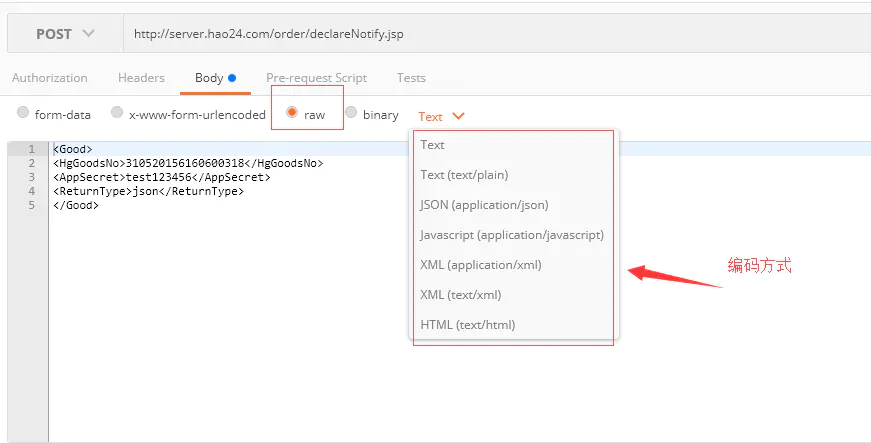This screenshot has height=443, width=871.
Task: Open the Headers tab
Action: (141, 78)
